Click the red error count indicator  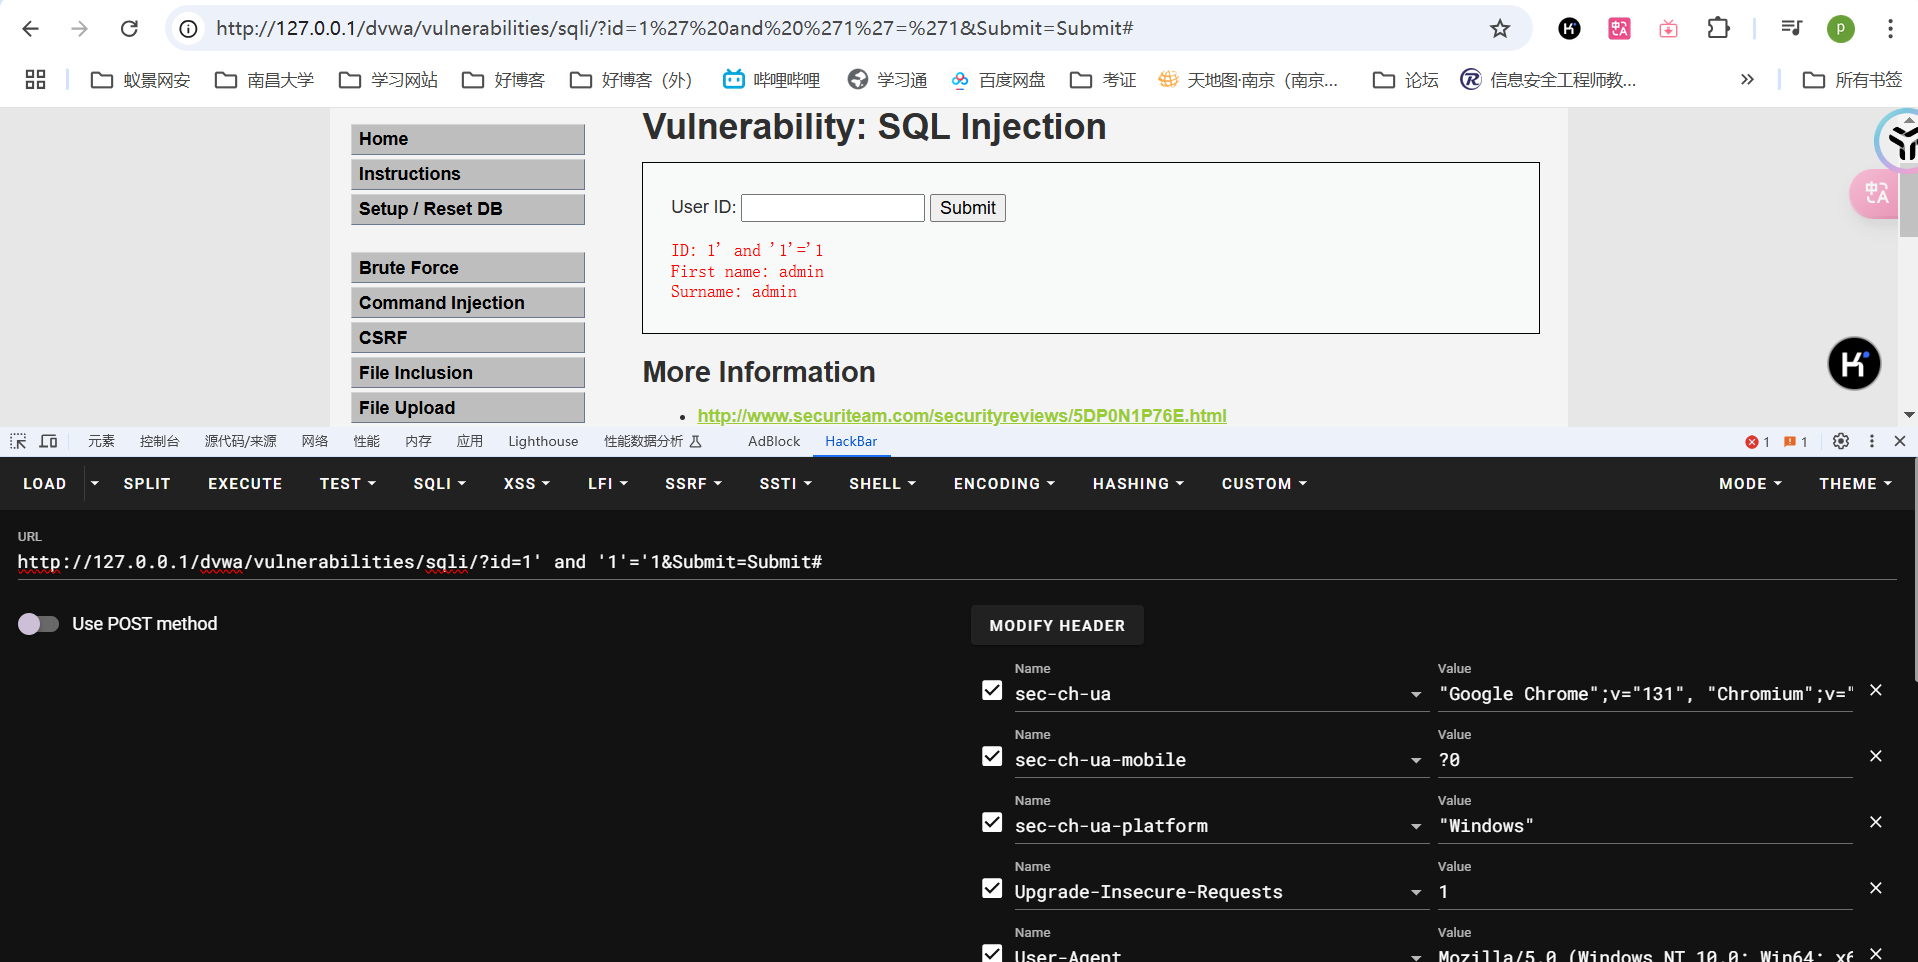(1757, 442)
